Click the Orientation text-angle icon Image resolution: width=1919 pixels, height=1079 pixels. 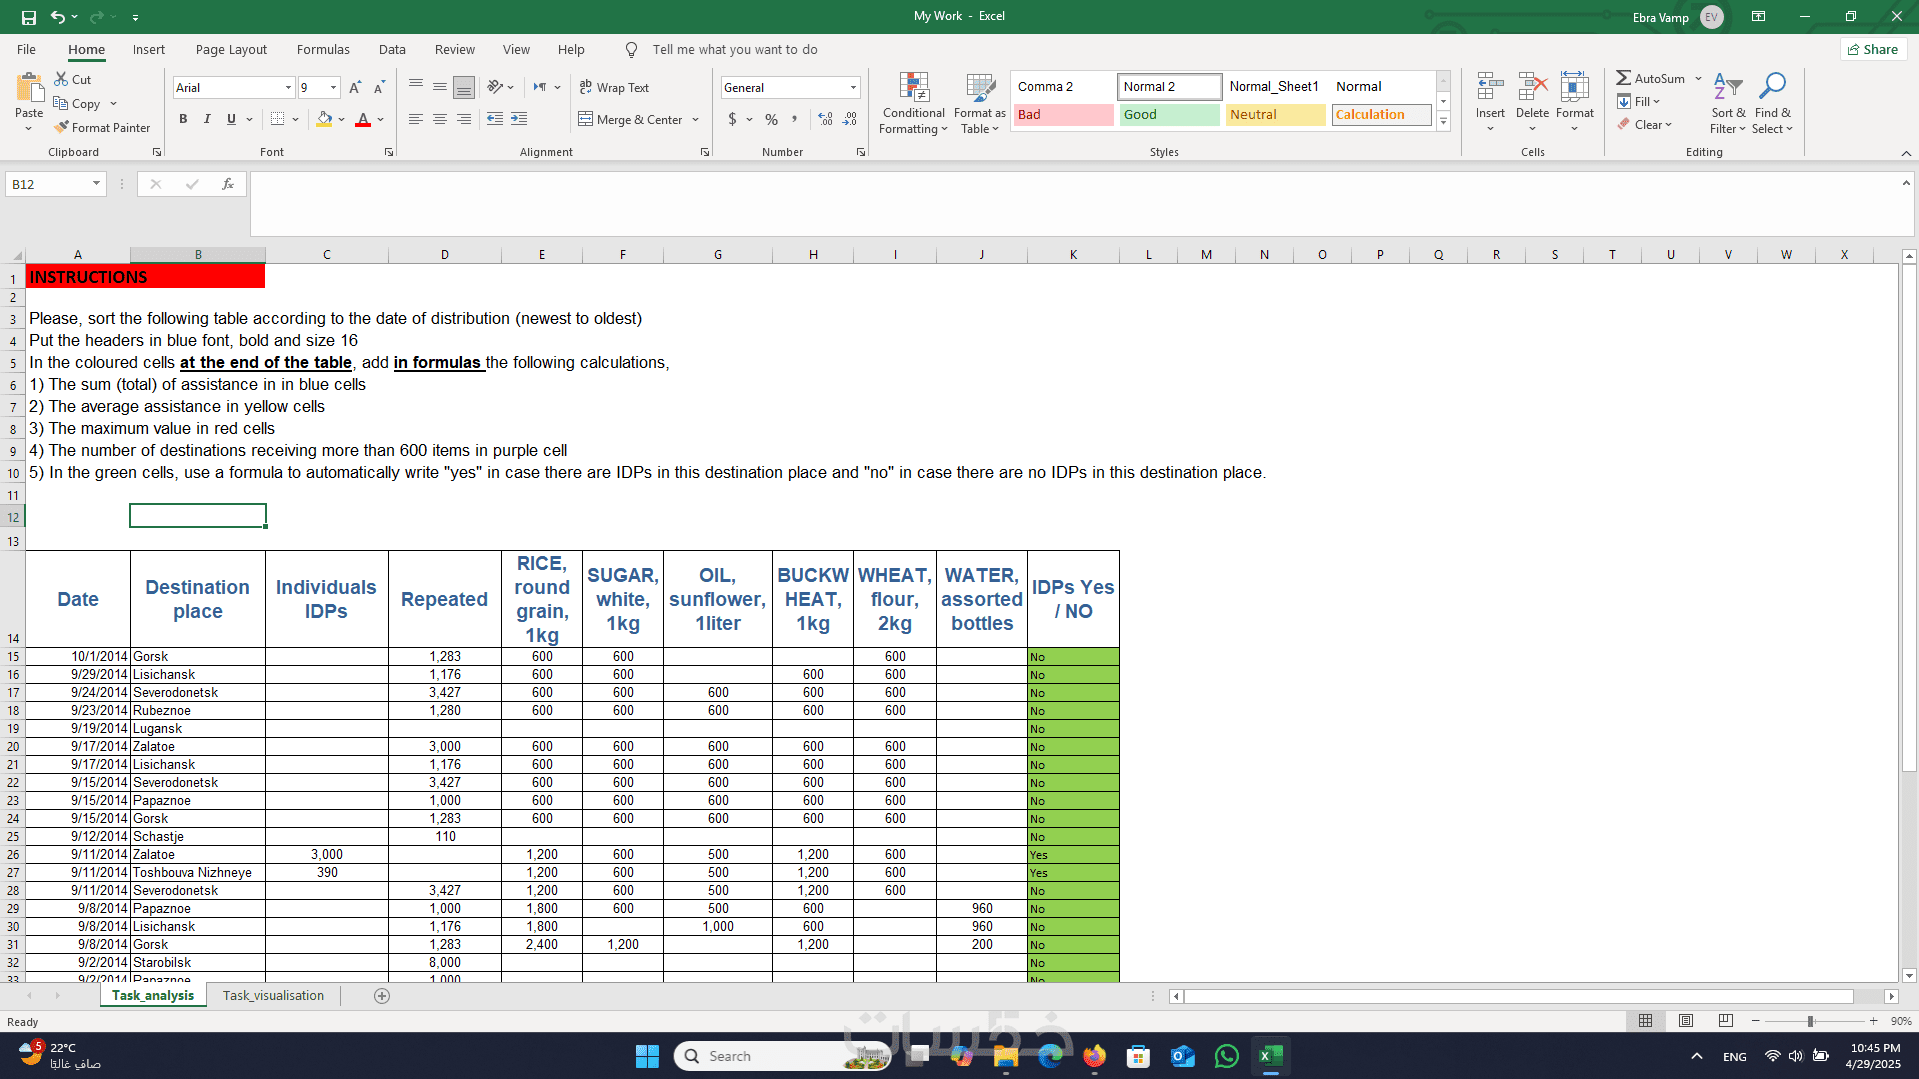(x=495, y=87)
